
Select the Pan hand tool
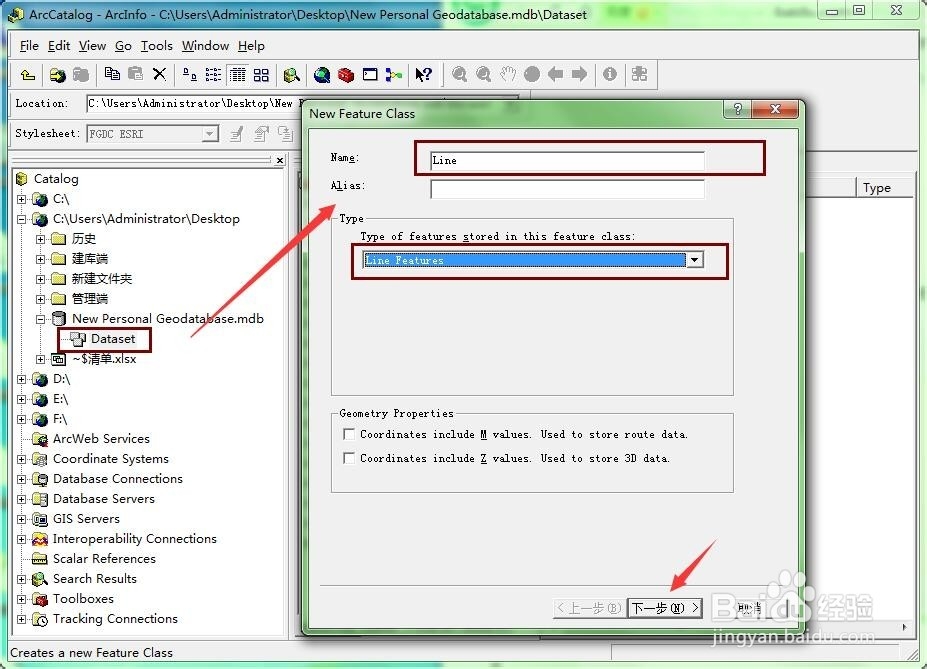[x=508, y=74]
